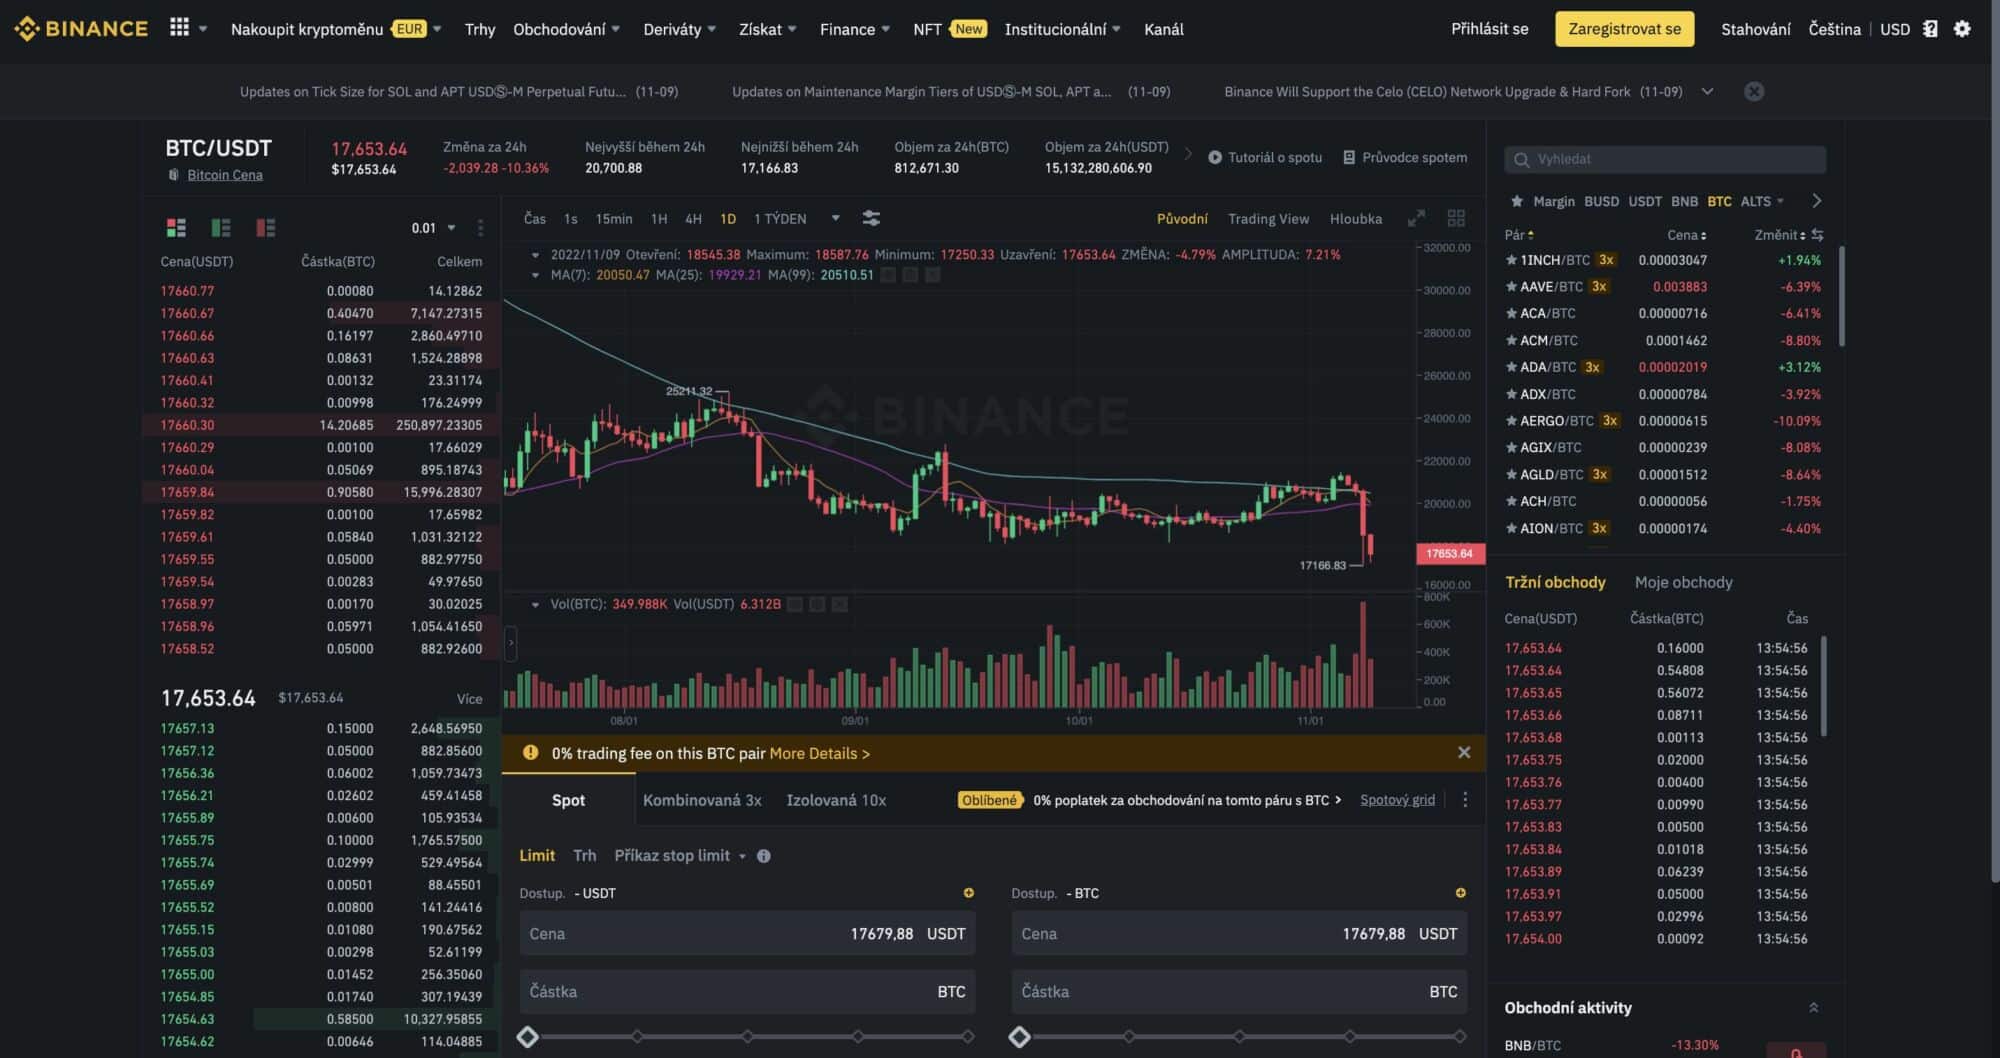Open the Moje obchody tab
2000x1058 pixels.
1683,582
